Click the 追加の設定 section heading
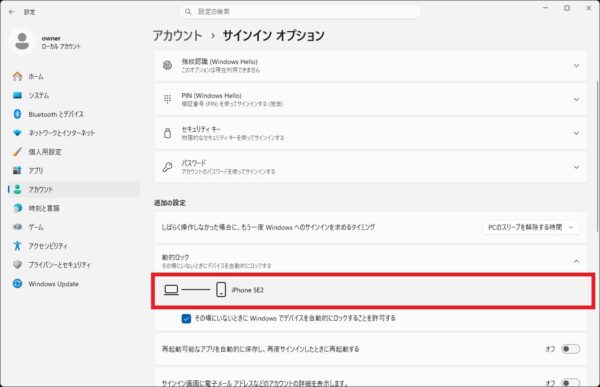This screenshot has width=600, height=387. coord(170,202)
